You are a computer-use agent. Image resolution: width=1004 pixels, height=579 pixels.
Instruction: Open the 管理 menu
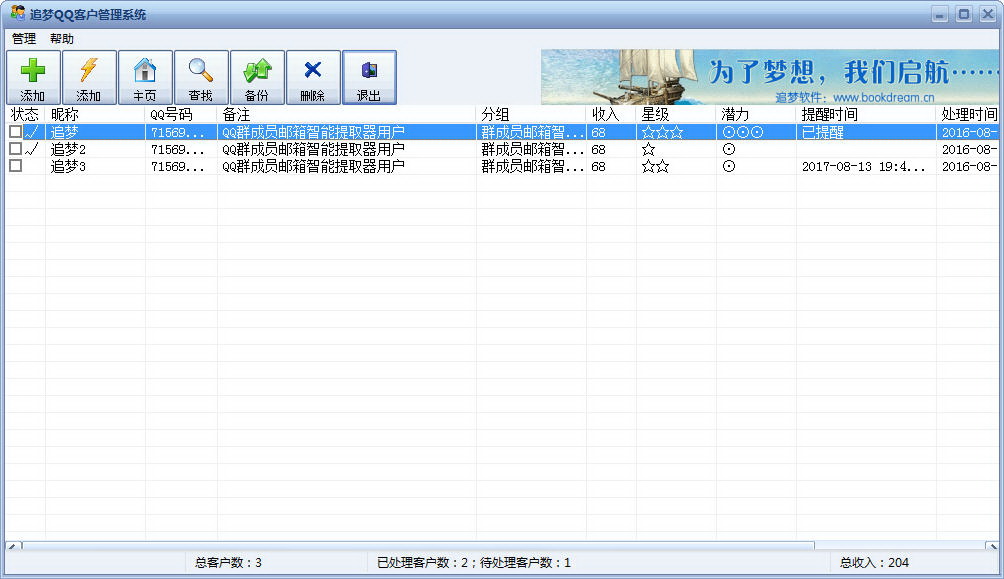(x=24, y=38)
